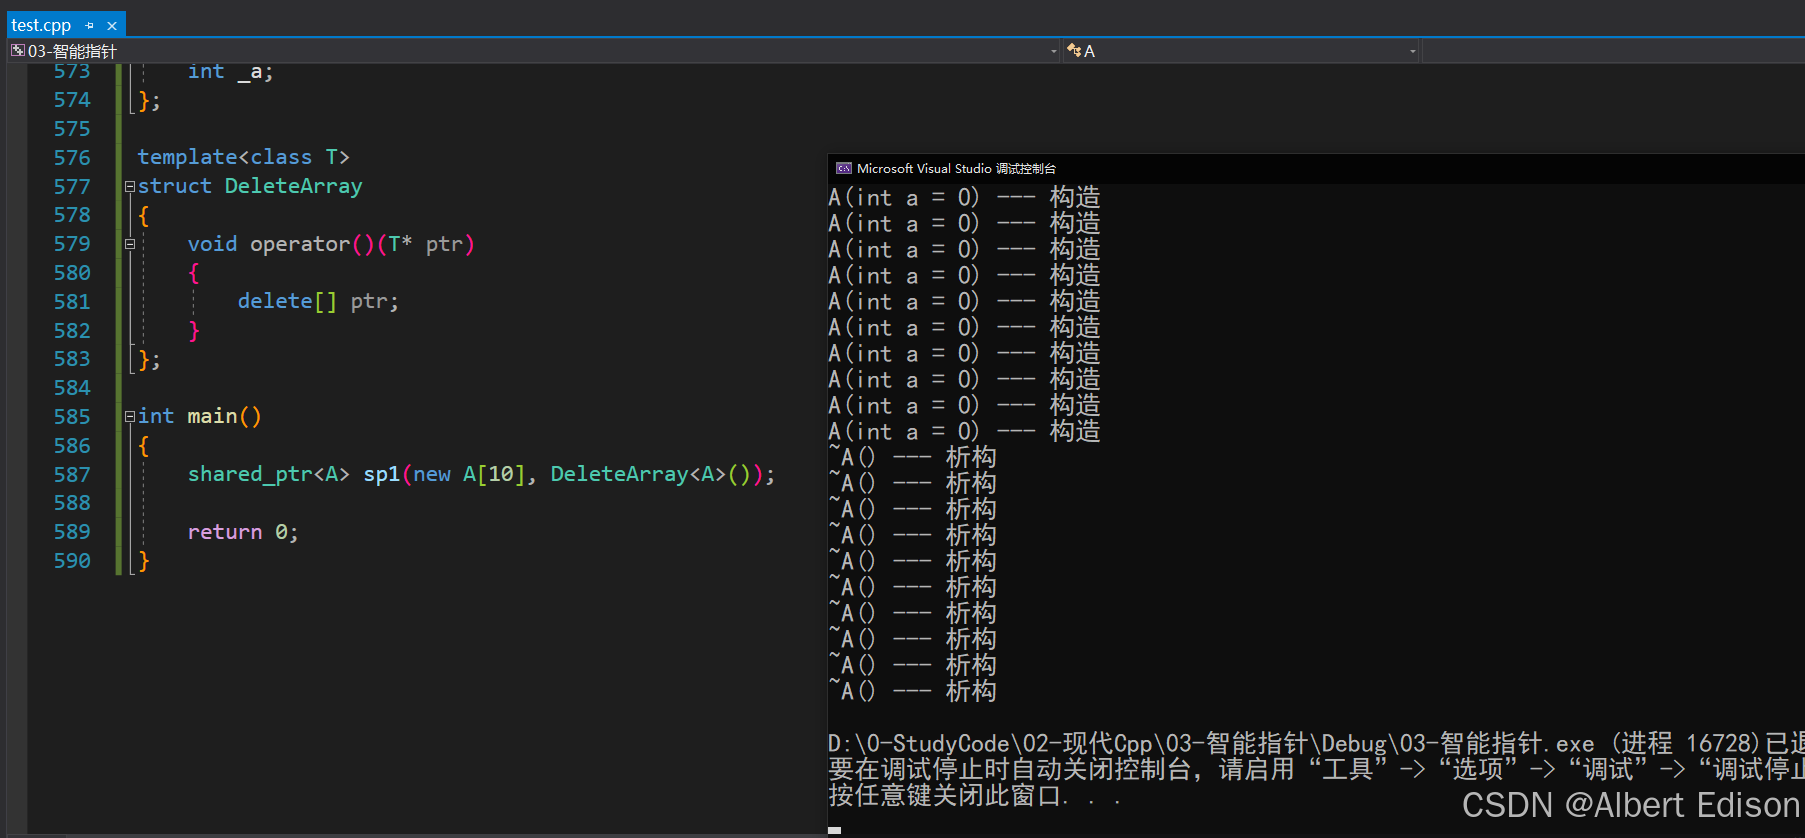Screen dimensions: 1805x838
Task: Click line number 587 in the gutter
Action: pos(72,474)
